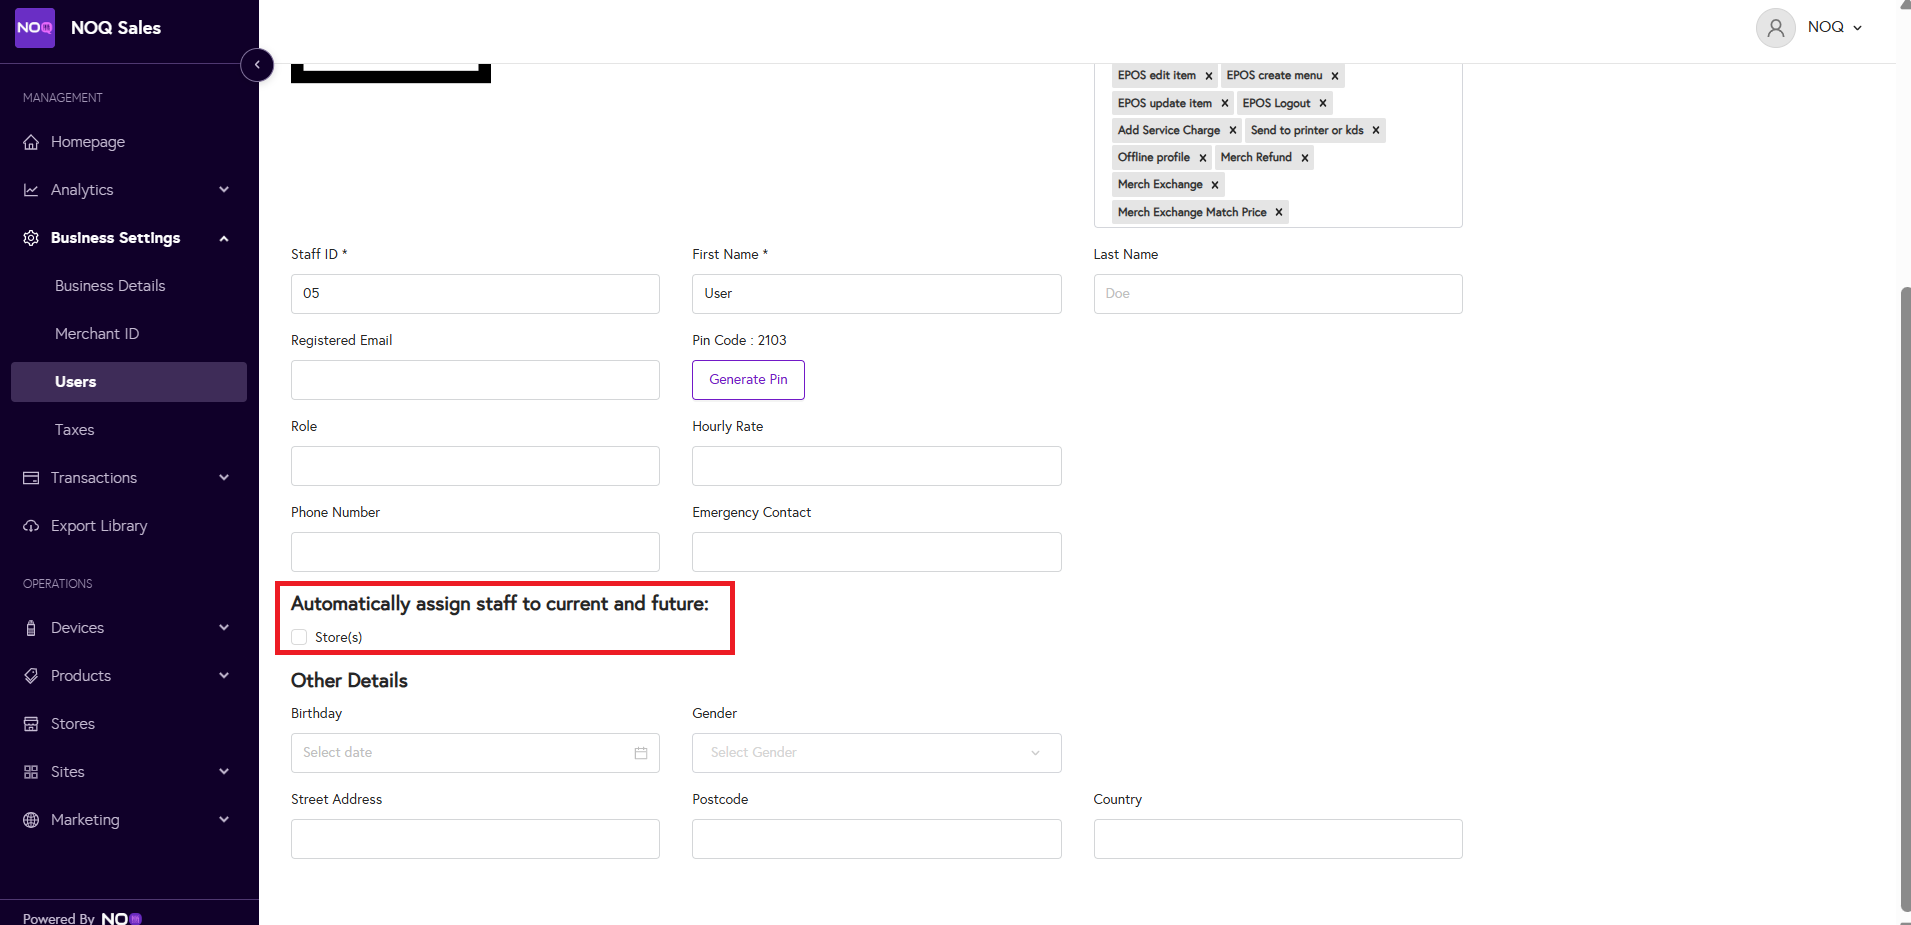Open the NOQ account dropdown menu
The image size is (1911, 925).
click(1834, 28)
